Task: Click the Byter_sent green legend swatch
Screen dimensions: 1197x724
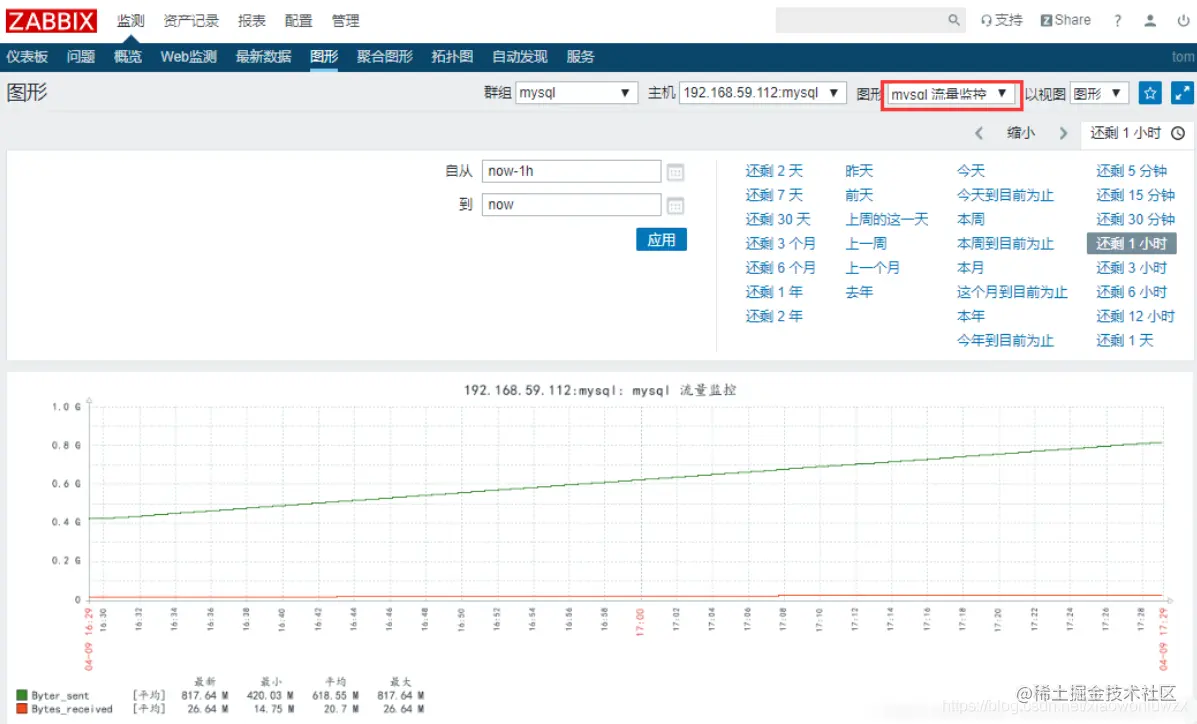Action: (x=22, y=695)
